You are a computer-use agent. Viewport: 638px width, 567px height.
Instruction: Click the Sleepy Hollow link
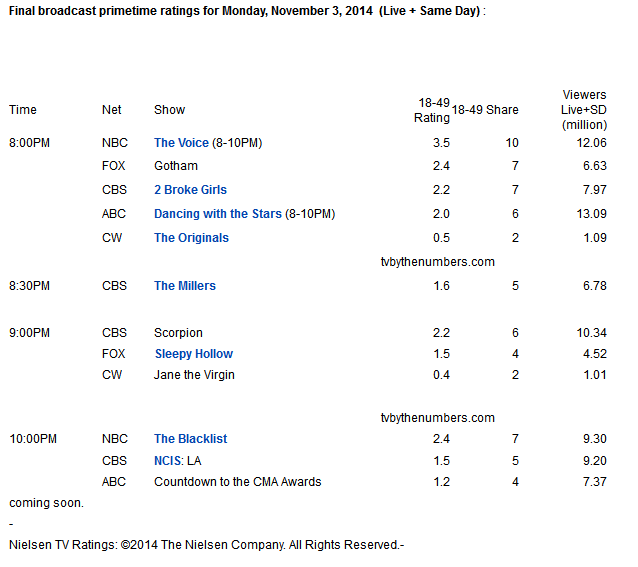click(x=193, y=354)
